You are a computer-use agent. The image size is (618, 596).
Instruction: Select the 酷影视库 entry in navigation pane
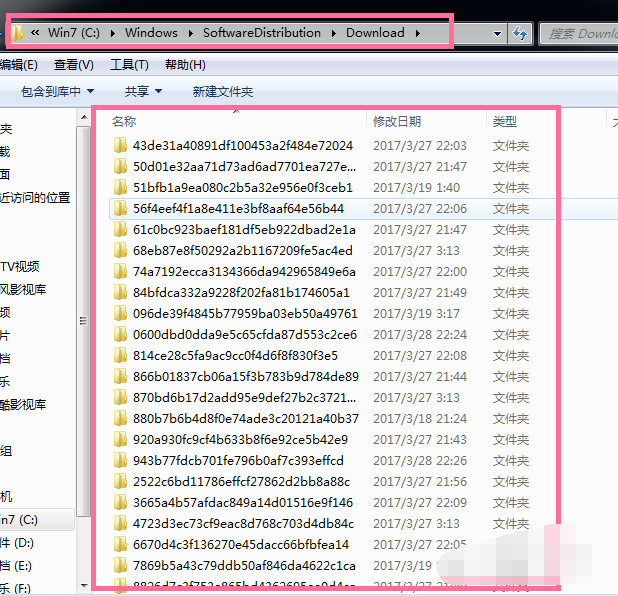pos(23,404)
